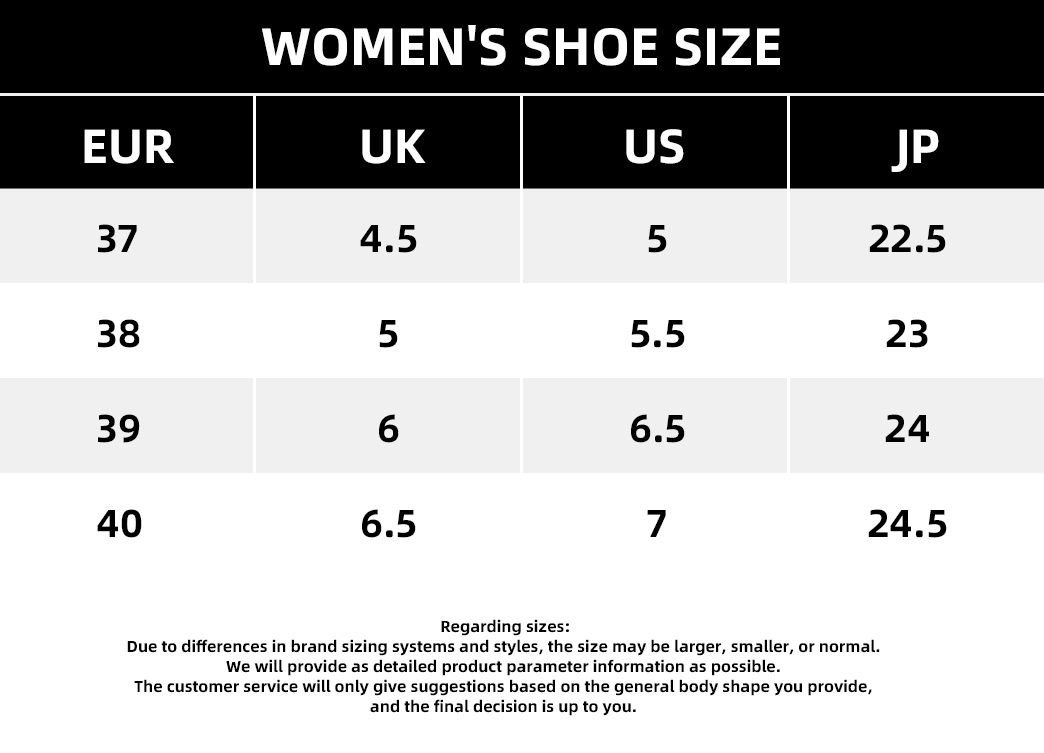Click US size 5.5 cell
The width and height of the screenshot is (1044, 753).
pos(655,332)
